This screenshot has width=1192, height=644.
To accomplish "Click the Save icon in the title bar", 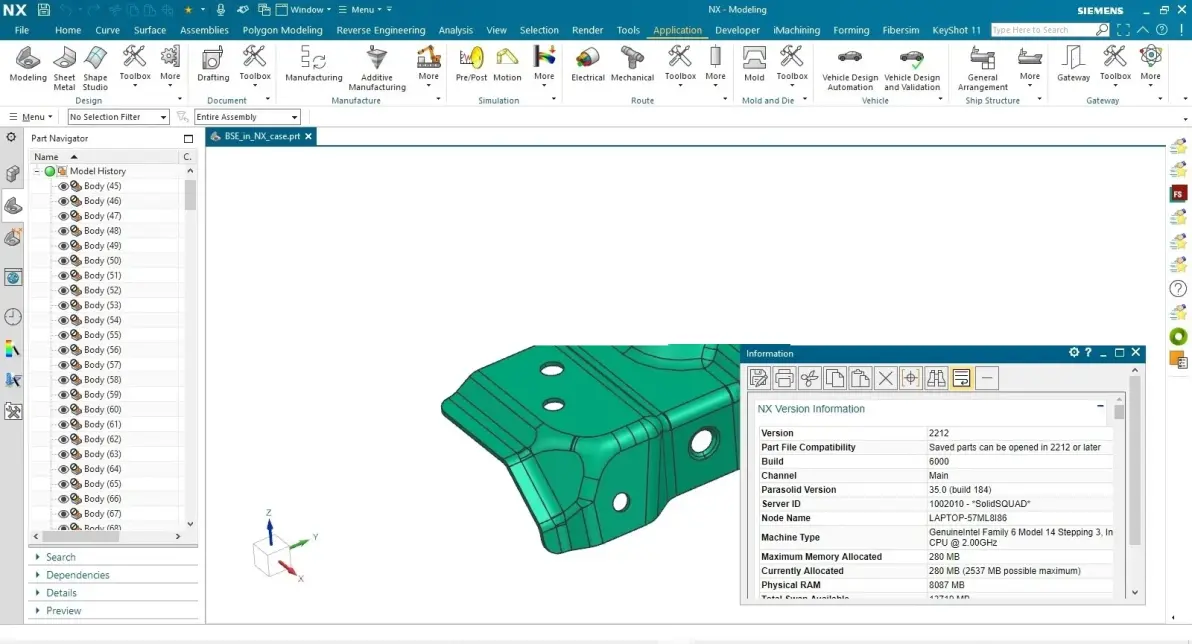I will click(x=43, y=10).
